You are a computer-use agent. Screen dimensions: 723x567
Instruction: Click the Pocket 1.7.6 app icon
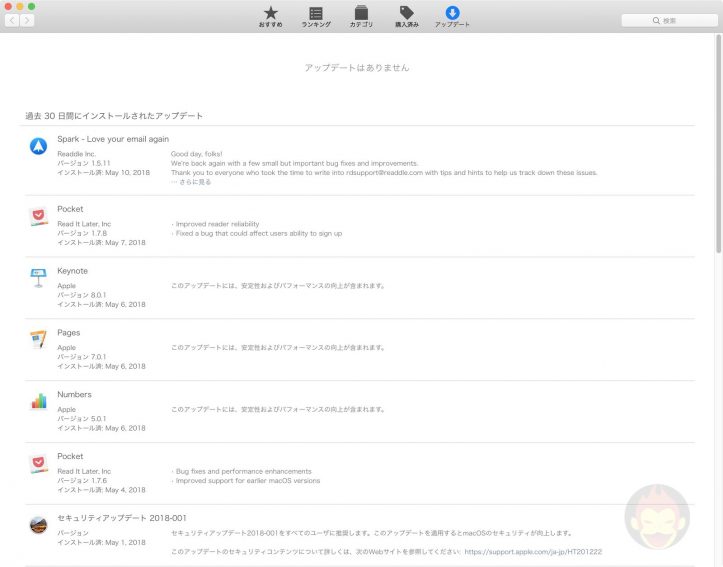(38, 464)
